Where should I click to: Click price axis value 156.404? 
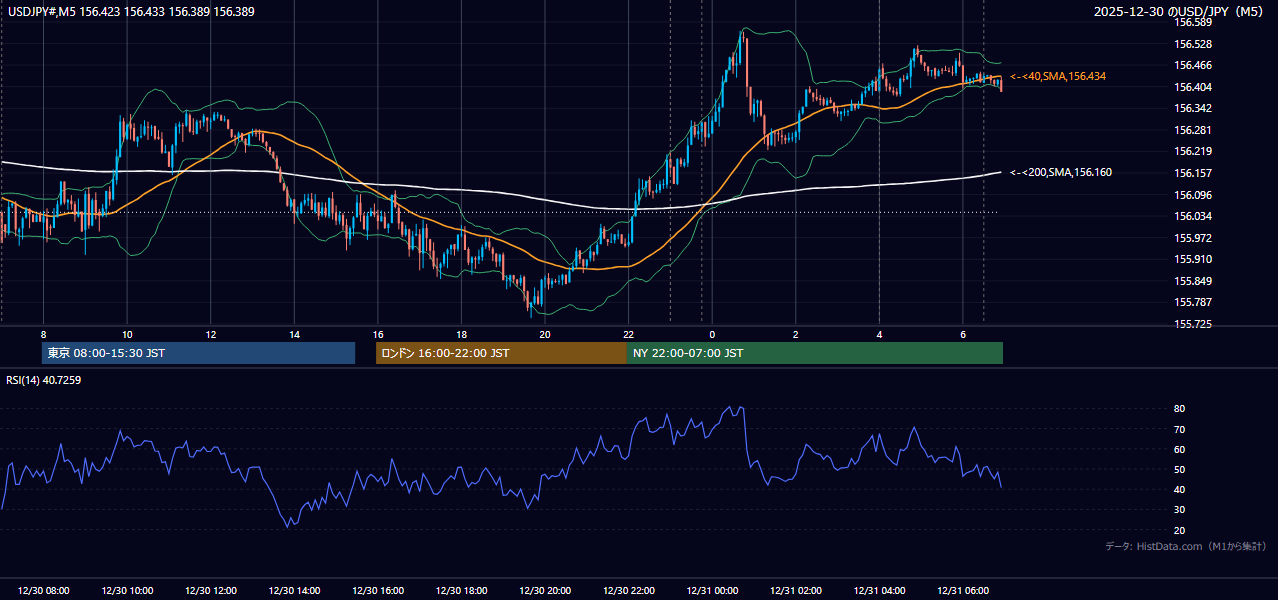[x=1192, y=87]
